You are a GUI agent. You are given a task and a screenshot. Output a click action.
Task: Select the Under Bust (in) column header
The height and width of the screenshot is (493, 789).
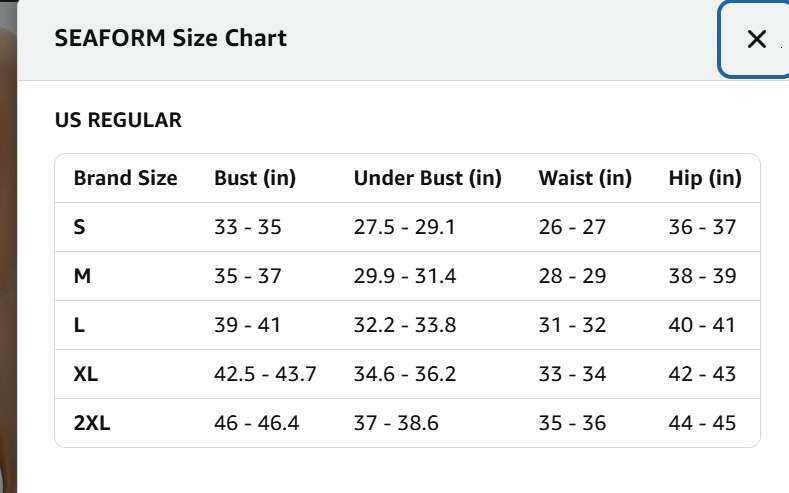point(427,178)
